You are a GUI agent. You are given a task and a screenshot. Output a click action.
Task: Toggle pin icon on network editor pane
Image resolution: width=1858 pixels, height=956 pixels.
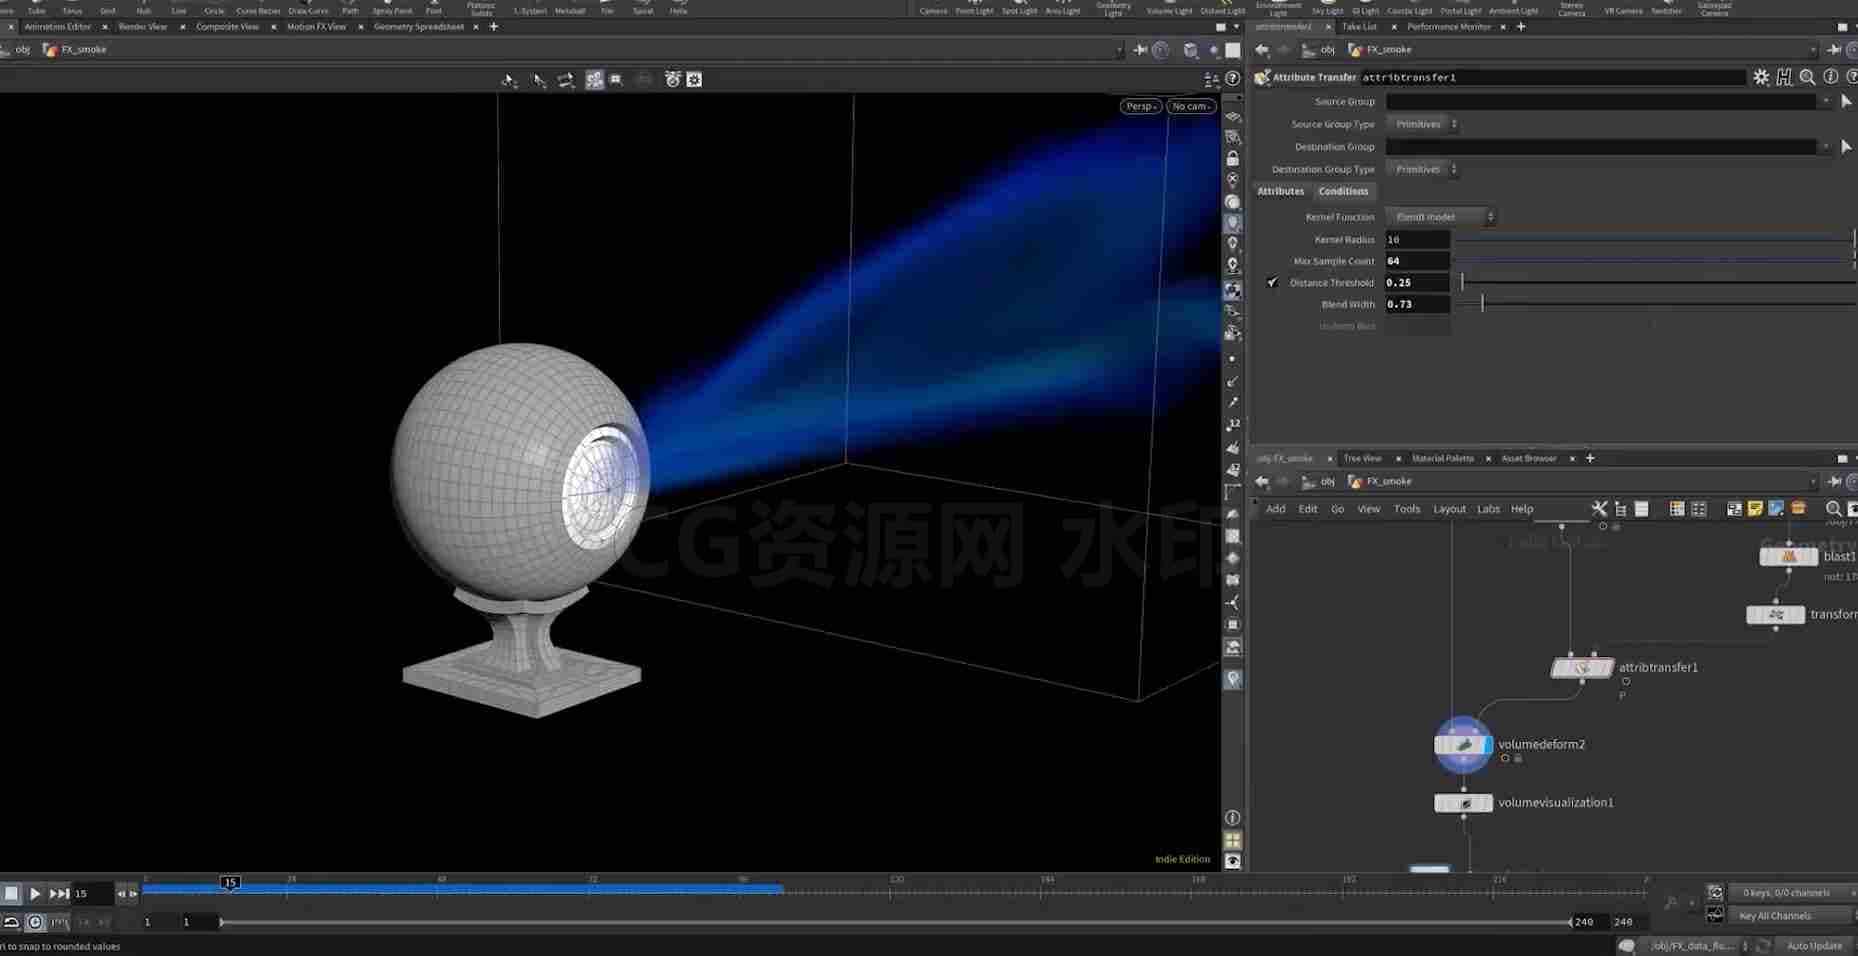(1834, 481)
